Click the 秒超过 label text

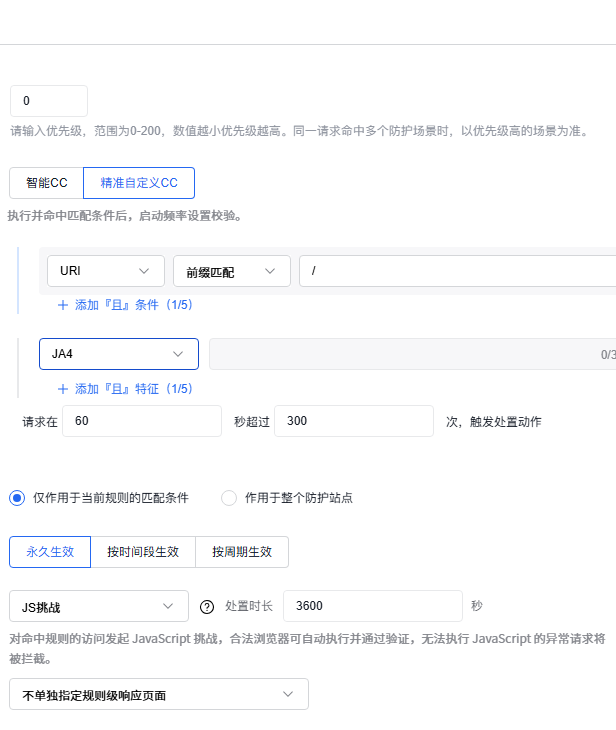pyautogui.click(x=252, y=422)
